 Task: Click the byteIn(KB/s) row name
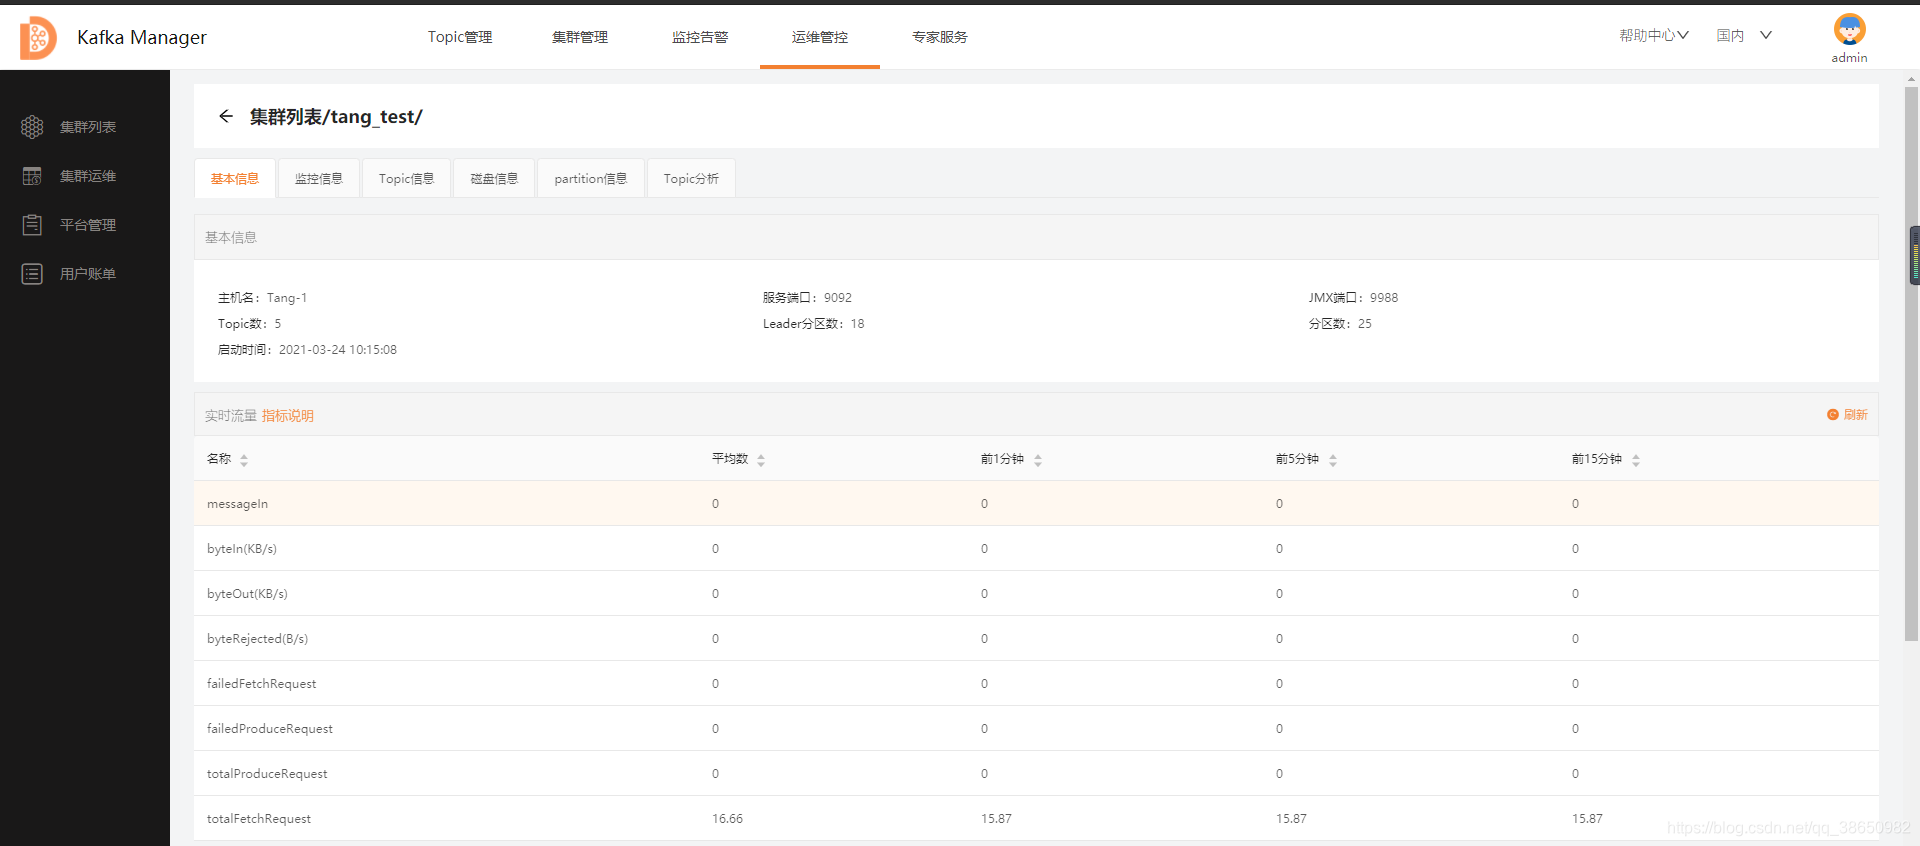(242, 549)
